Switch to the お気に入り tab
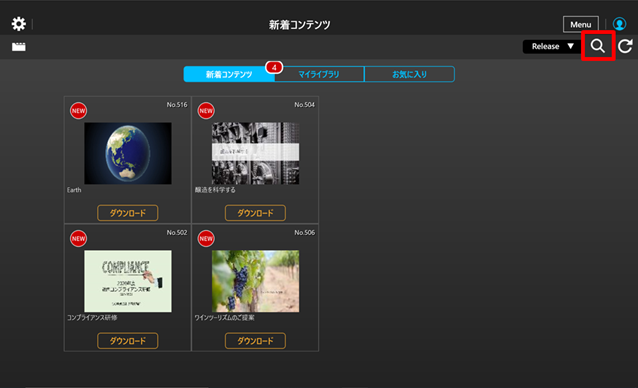Viewport: 638px width, 388px height. click(x=409, y=74)
